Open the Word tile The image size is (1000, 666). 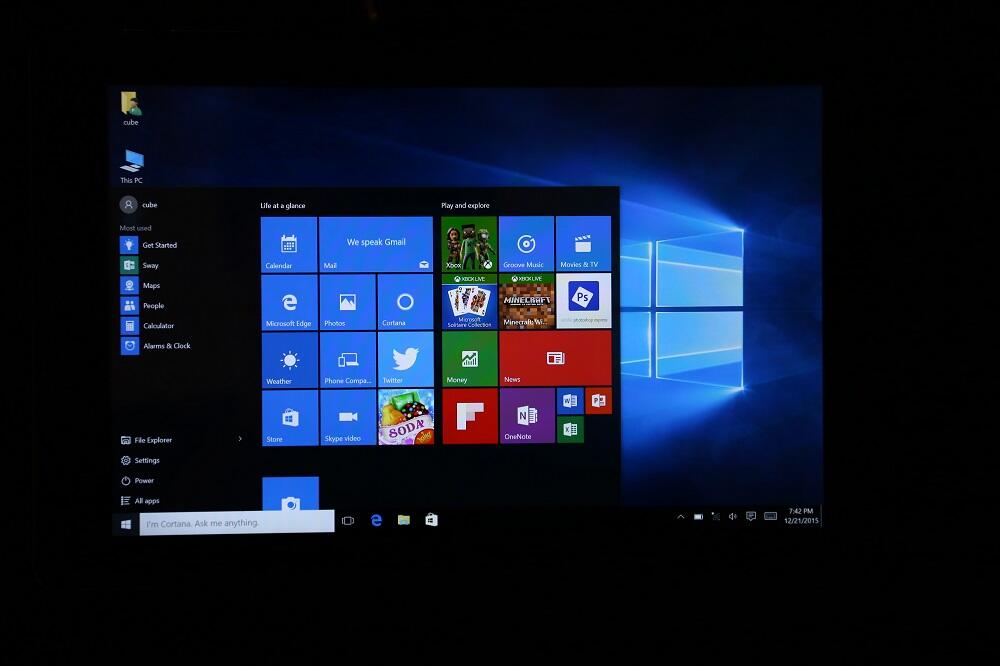coord(570,401)
